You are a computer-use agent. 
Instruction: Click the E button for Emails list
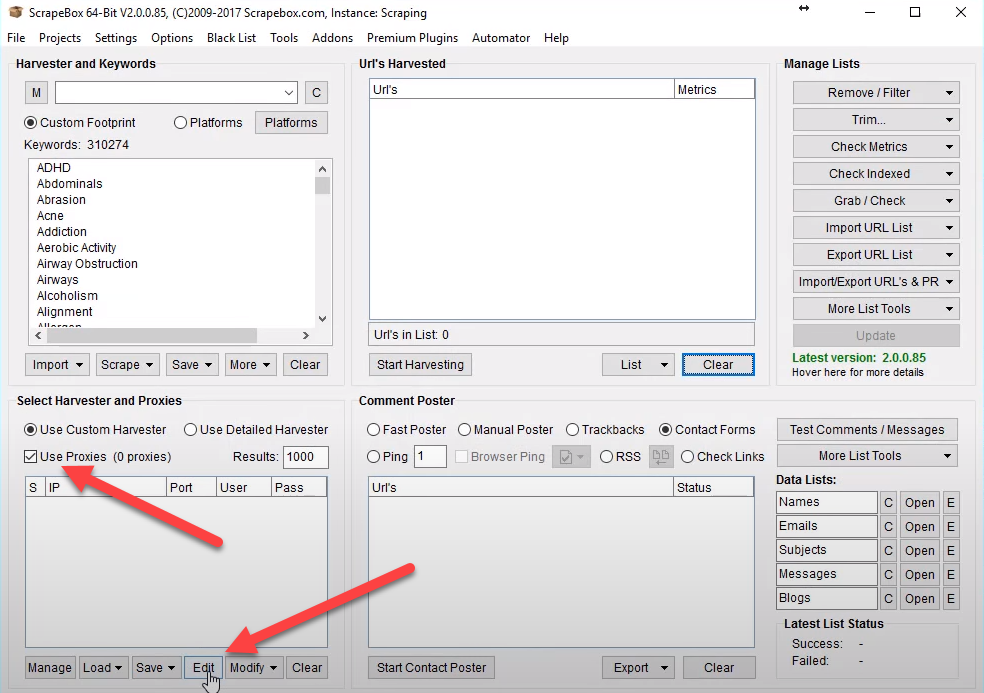point(950,527)
